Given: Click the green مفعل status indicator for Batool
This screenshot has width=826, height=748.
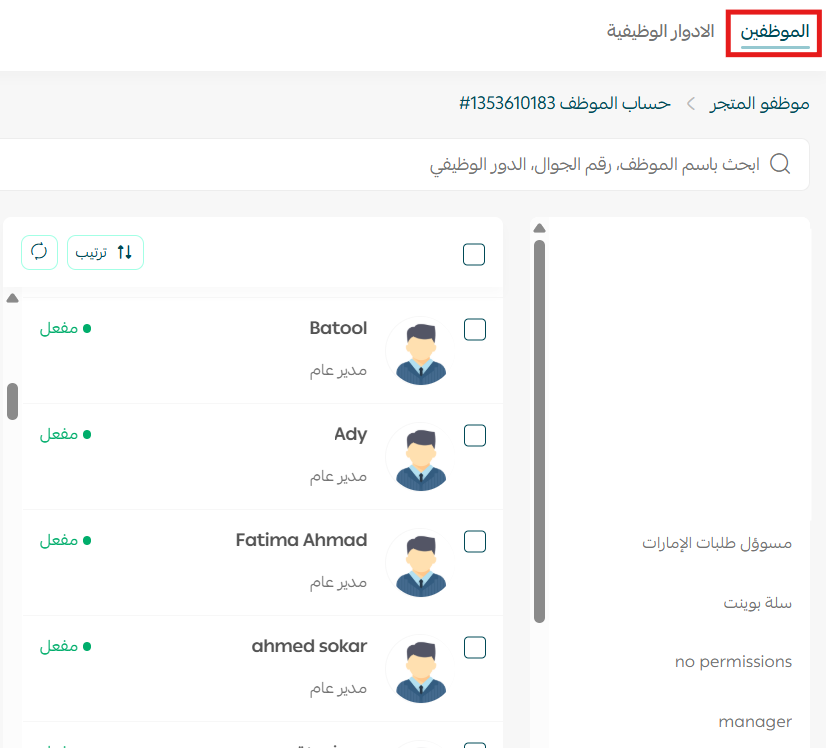Looking at the screenshot, I should [65, 327].
